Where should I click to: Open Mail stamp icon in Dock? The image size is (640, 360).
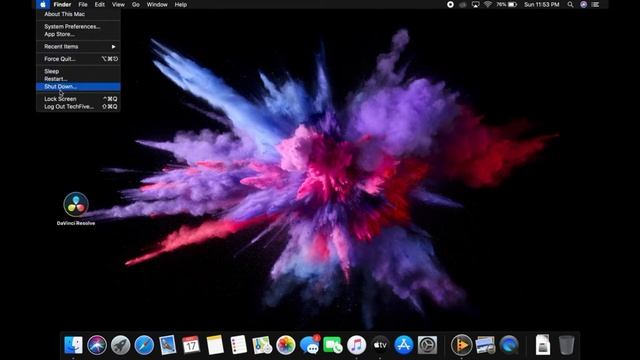coord(167,345)
